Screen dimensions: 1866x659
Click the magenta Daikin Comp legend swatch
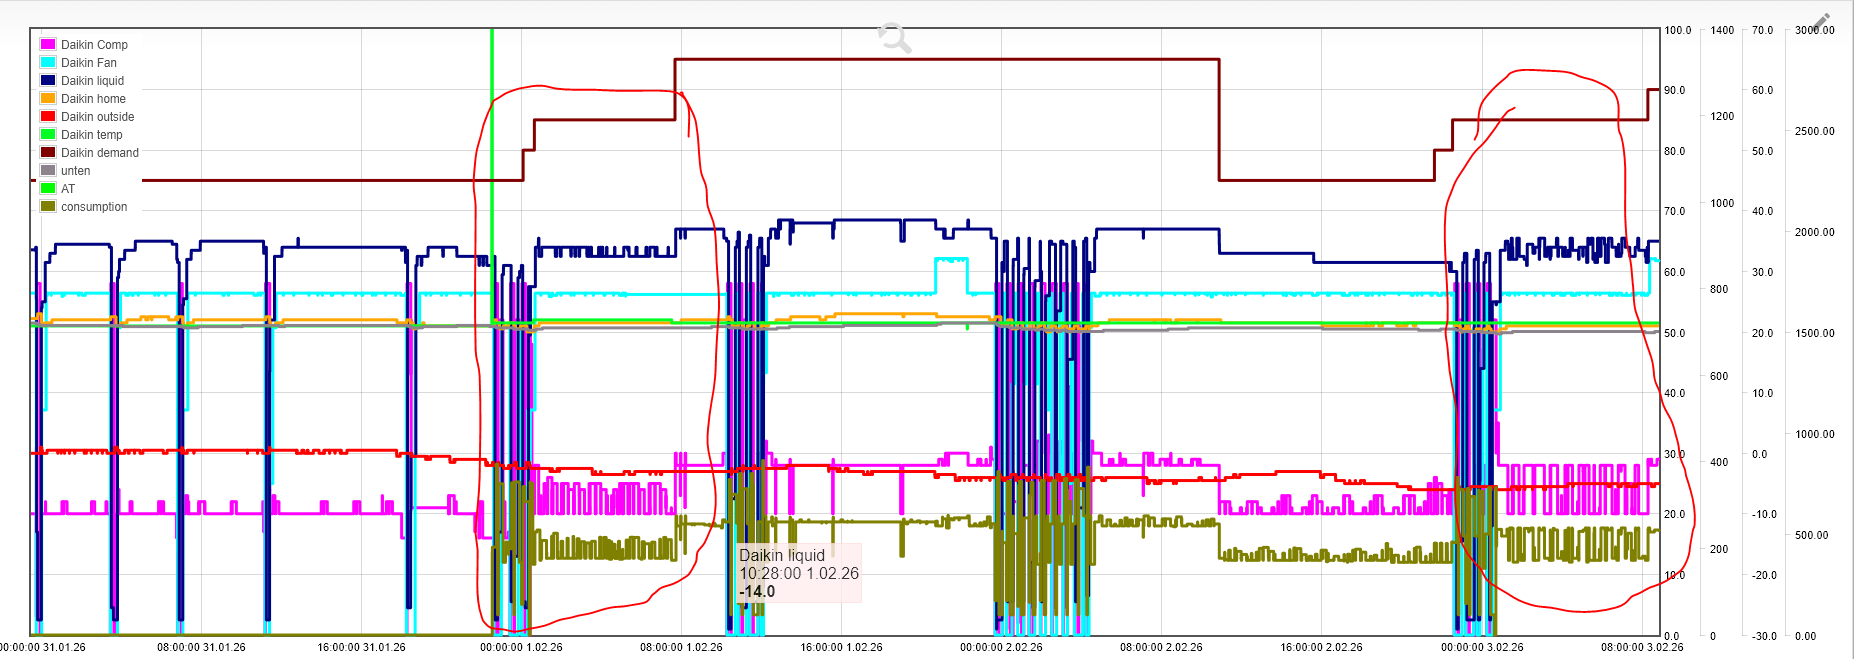[x=48, y=45]
